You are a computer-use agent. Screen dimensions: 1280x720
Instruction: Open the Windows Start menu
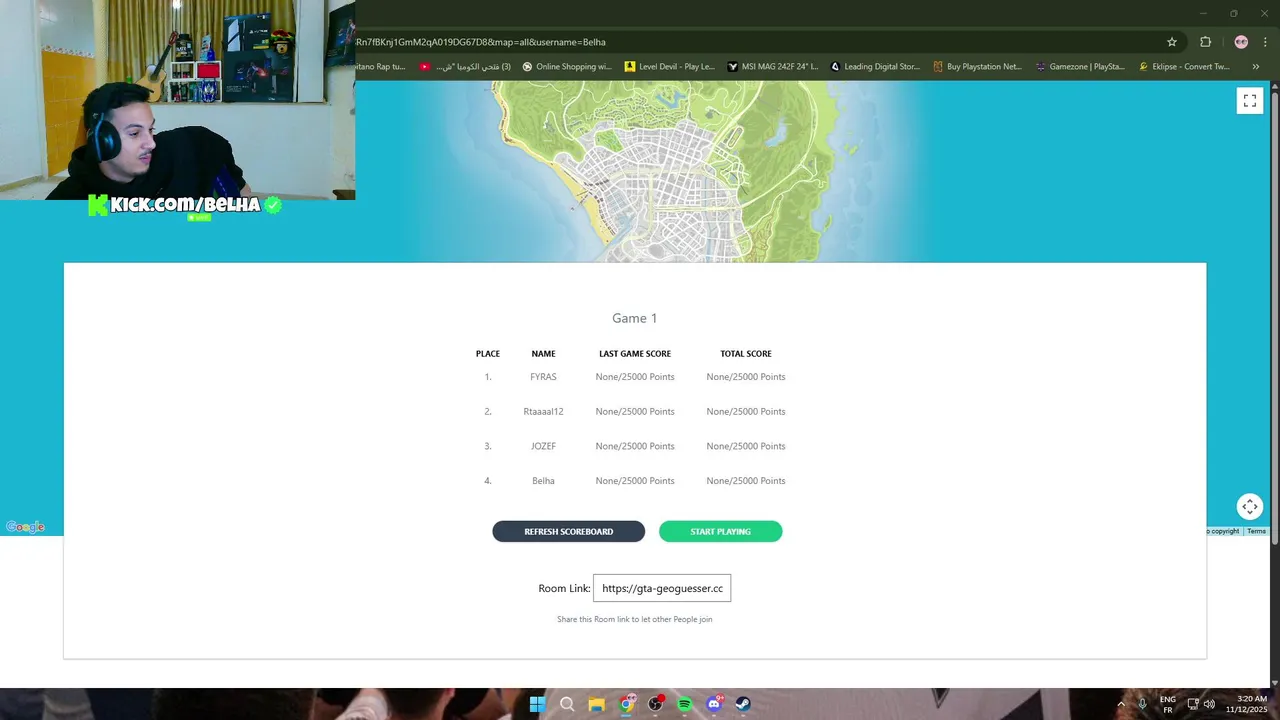point(537,704)
